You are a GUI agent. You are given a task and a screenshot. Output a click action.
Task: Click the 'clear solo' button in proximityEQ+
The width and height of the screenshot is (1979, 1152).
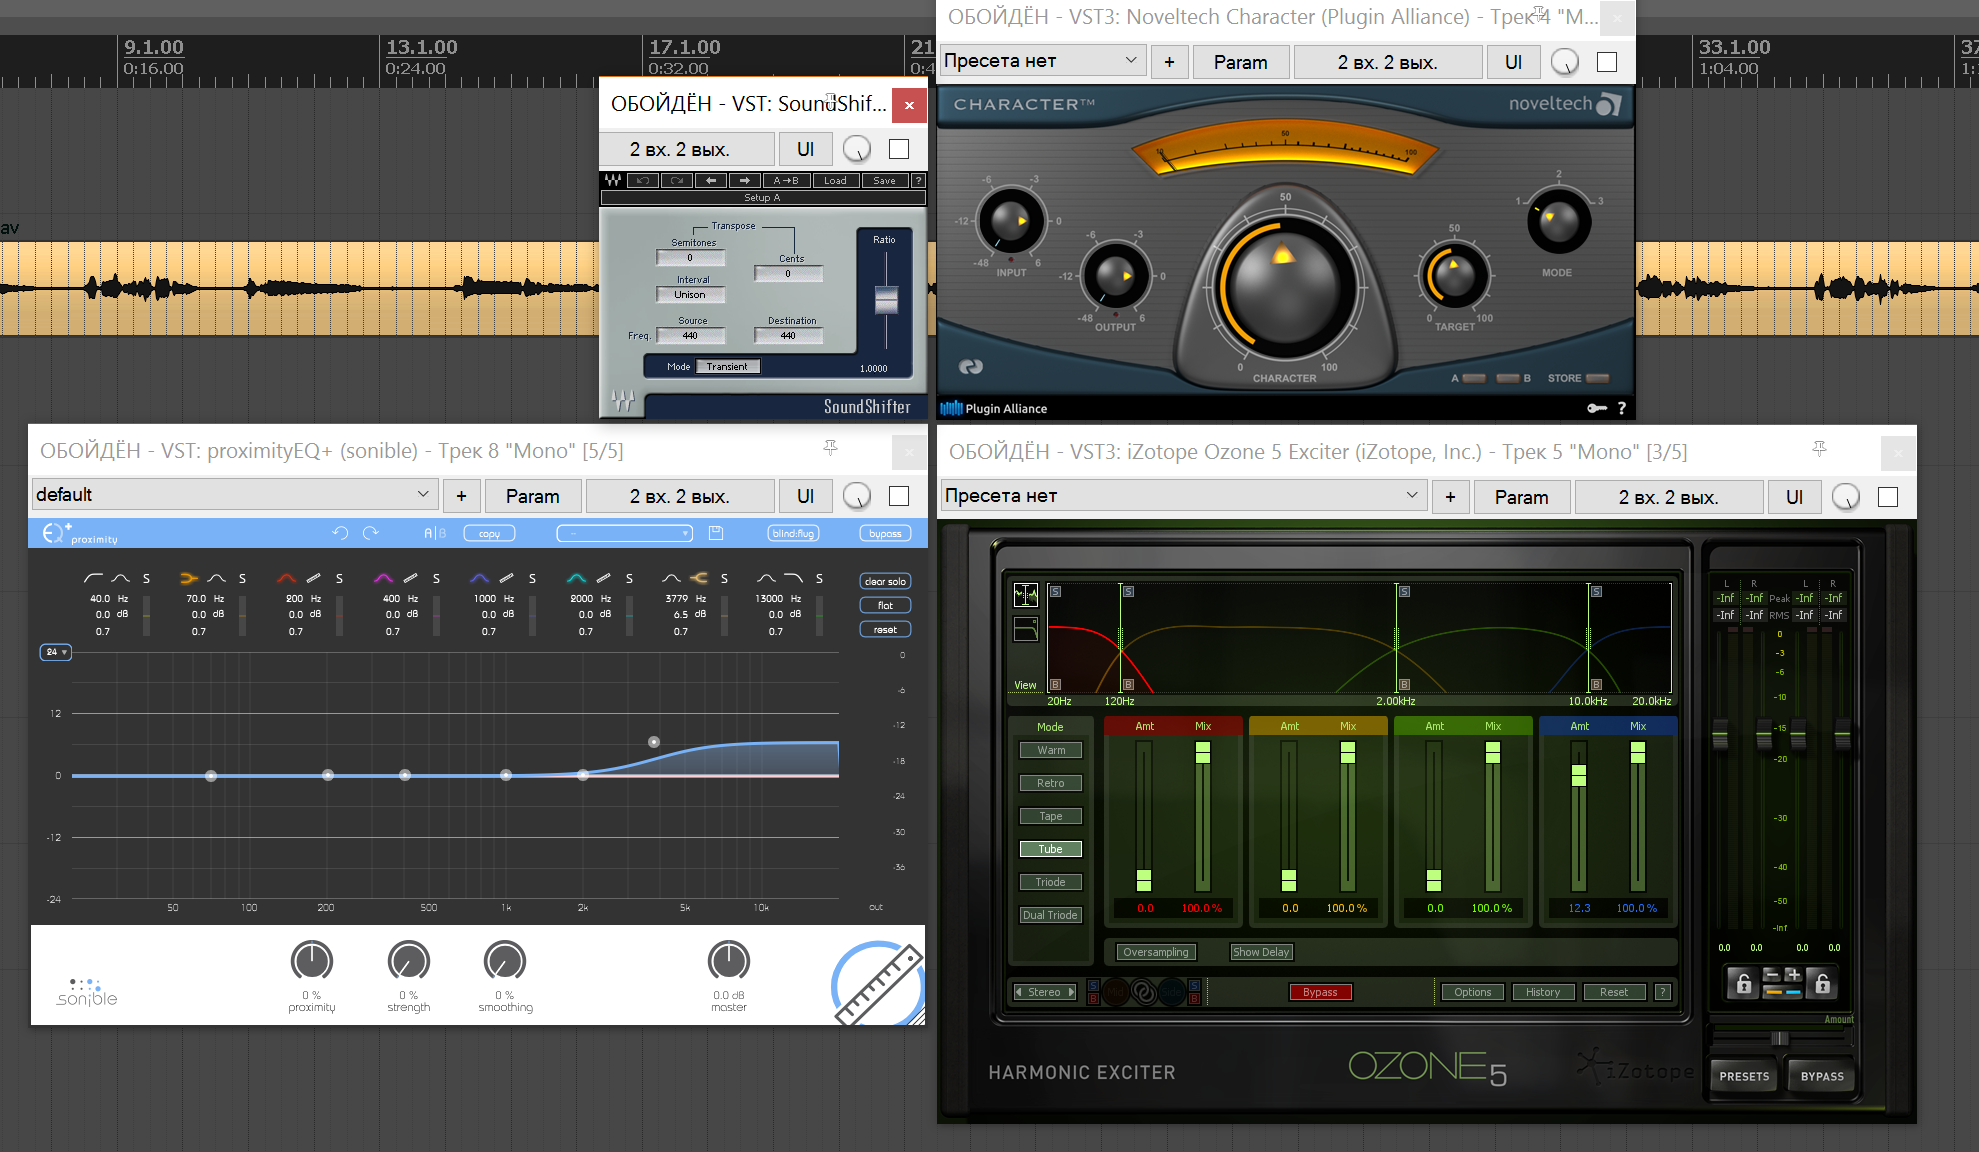885,582
